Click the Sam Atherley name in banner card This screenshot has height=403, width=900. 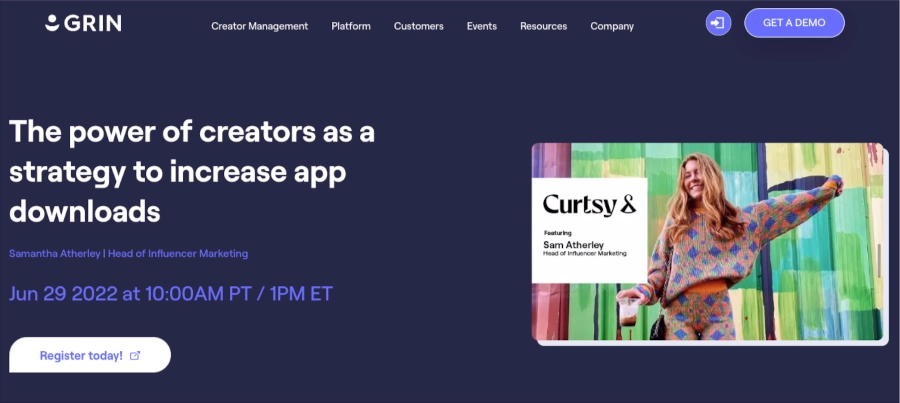point(573,245)
